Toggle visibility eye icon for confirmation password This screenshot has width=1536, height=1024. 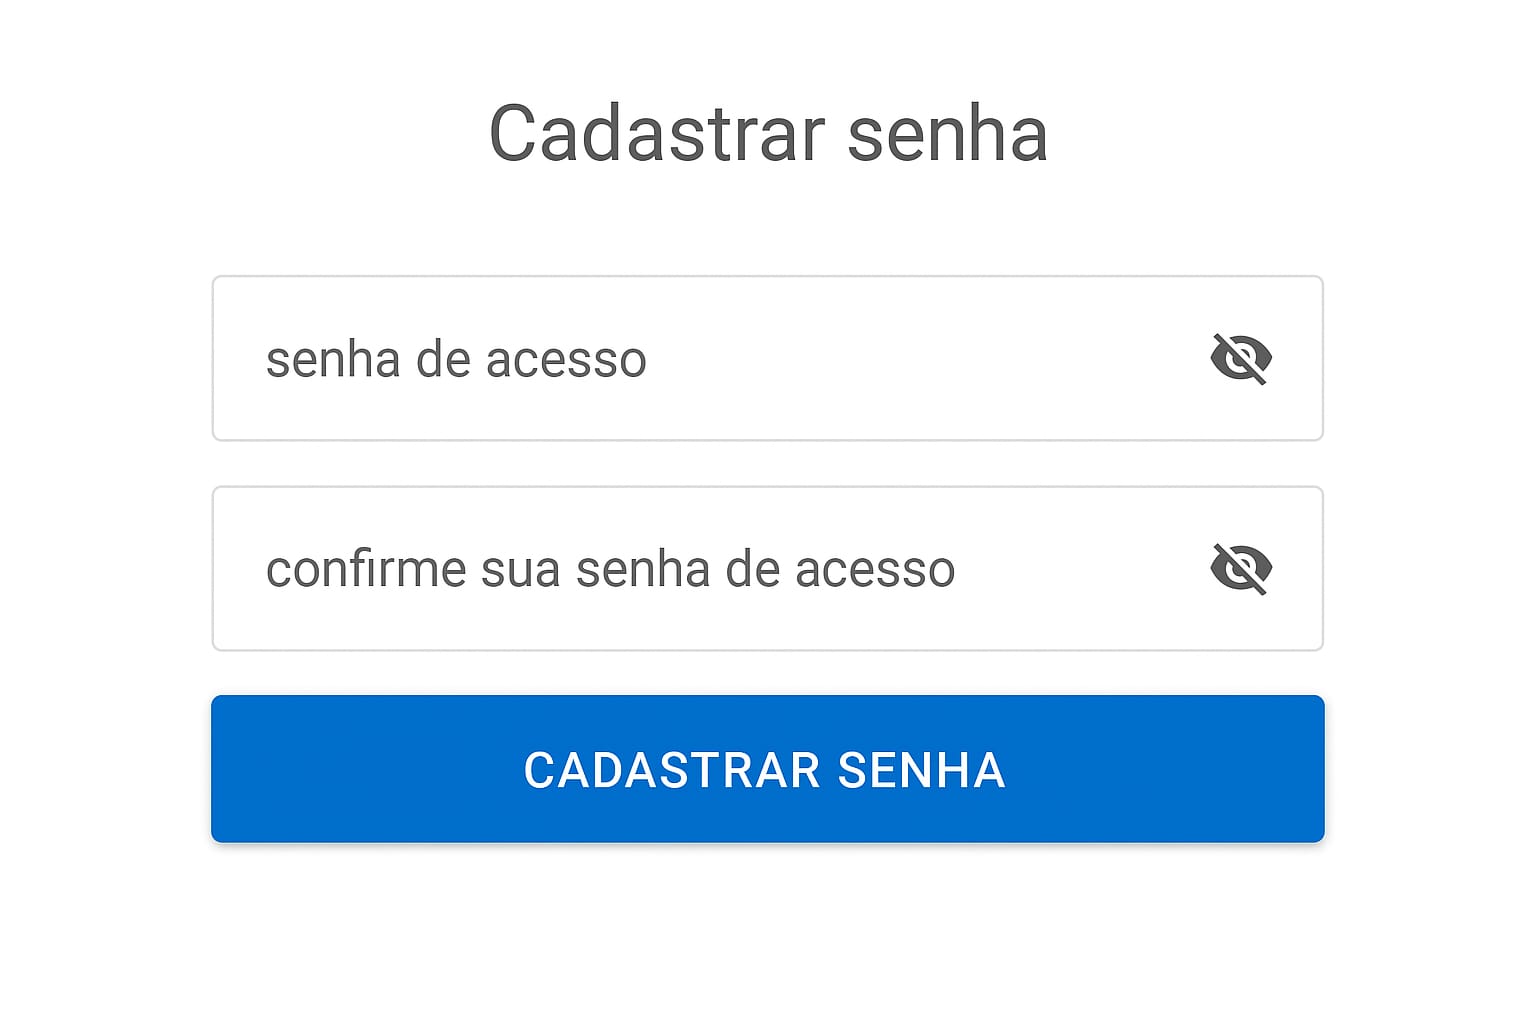(x=1240, y=568)
